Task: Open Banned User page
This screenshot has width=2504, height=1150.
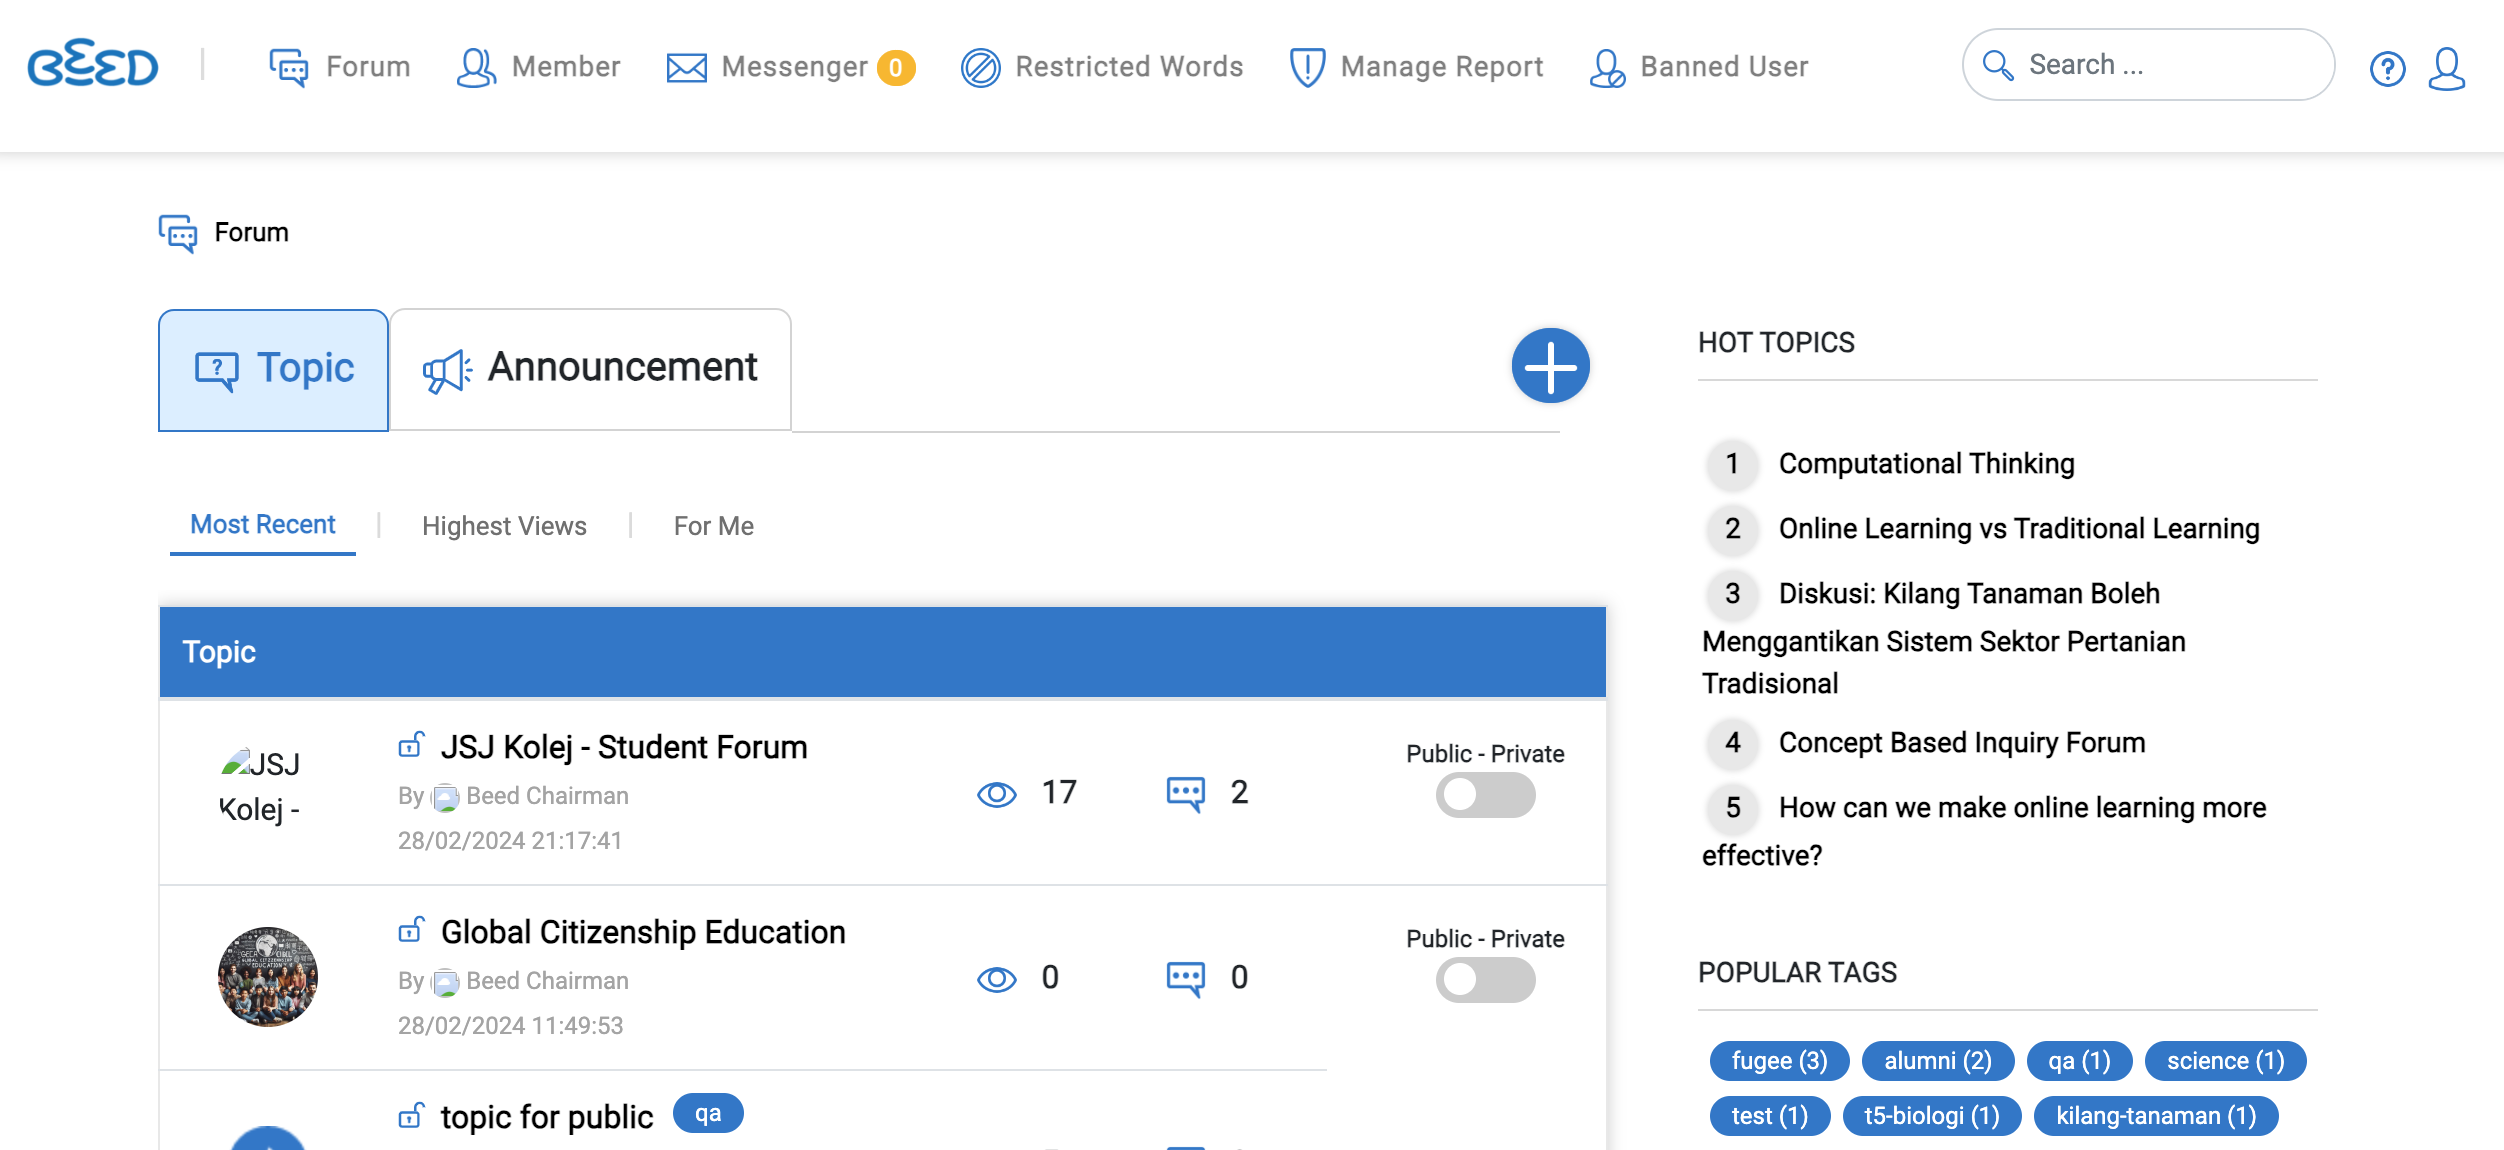Action: (1724, 67)
